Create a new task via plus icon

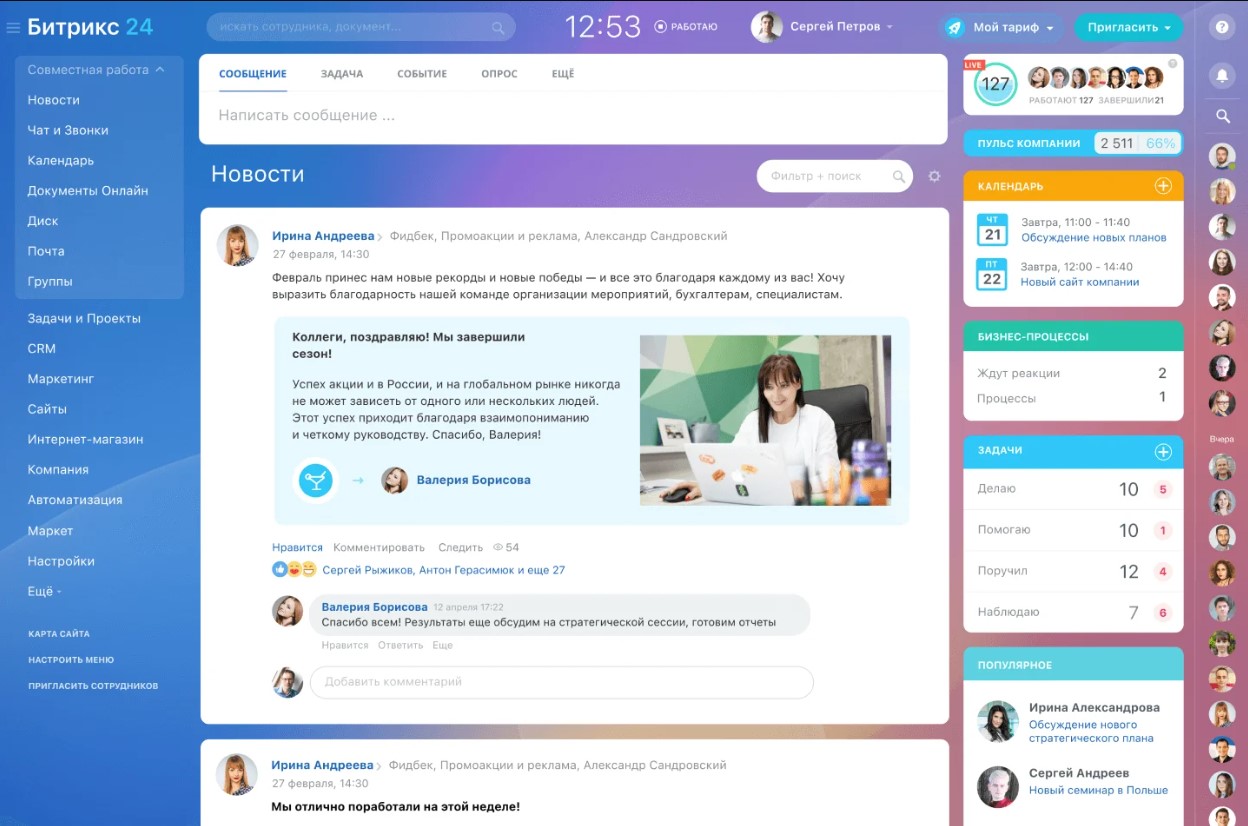[1163, 452]
